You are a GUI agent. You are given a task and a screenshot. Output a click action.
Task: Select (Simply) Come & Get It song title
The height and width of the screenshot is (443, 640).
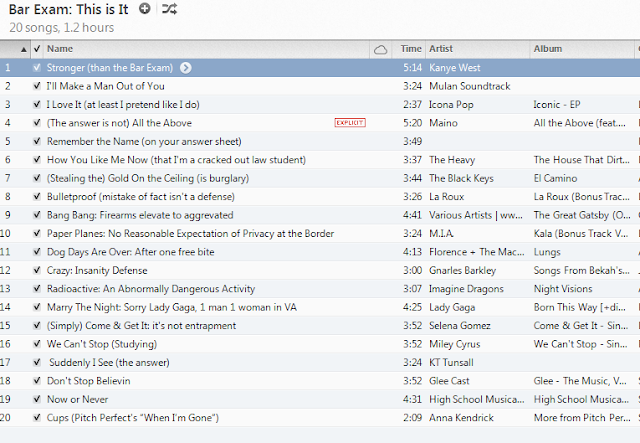(141, 326)
